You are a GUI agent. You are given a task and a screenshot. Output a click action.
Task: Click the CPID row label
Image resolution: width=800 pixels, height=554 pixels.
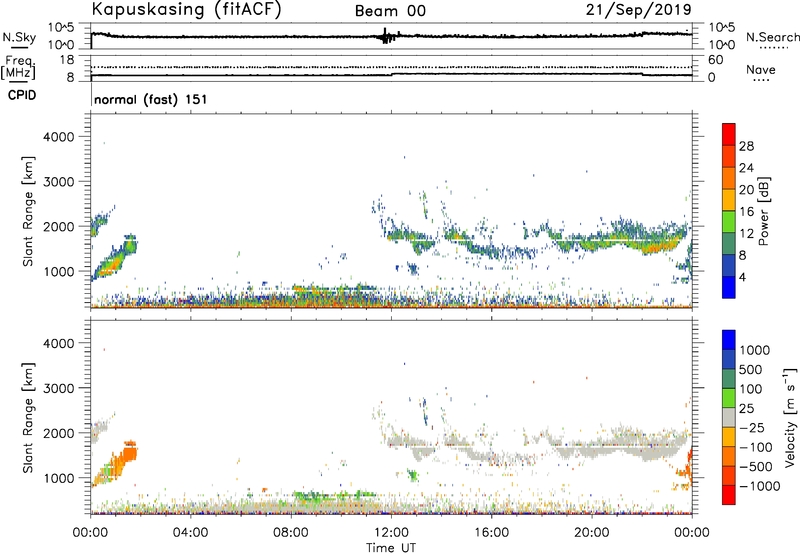click(x=22, y=95)
